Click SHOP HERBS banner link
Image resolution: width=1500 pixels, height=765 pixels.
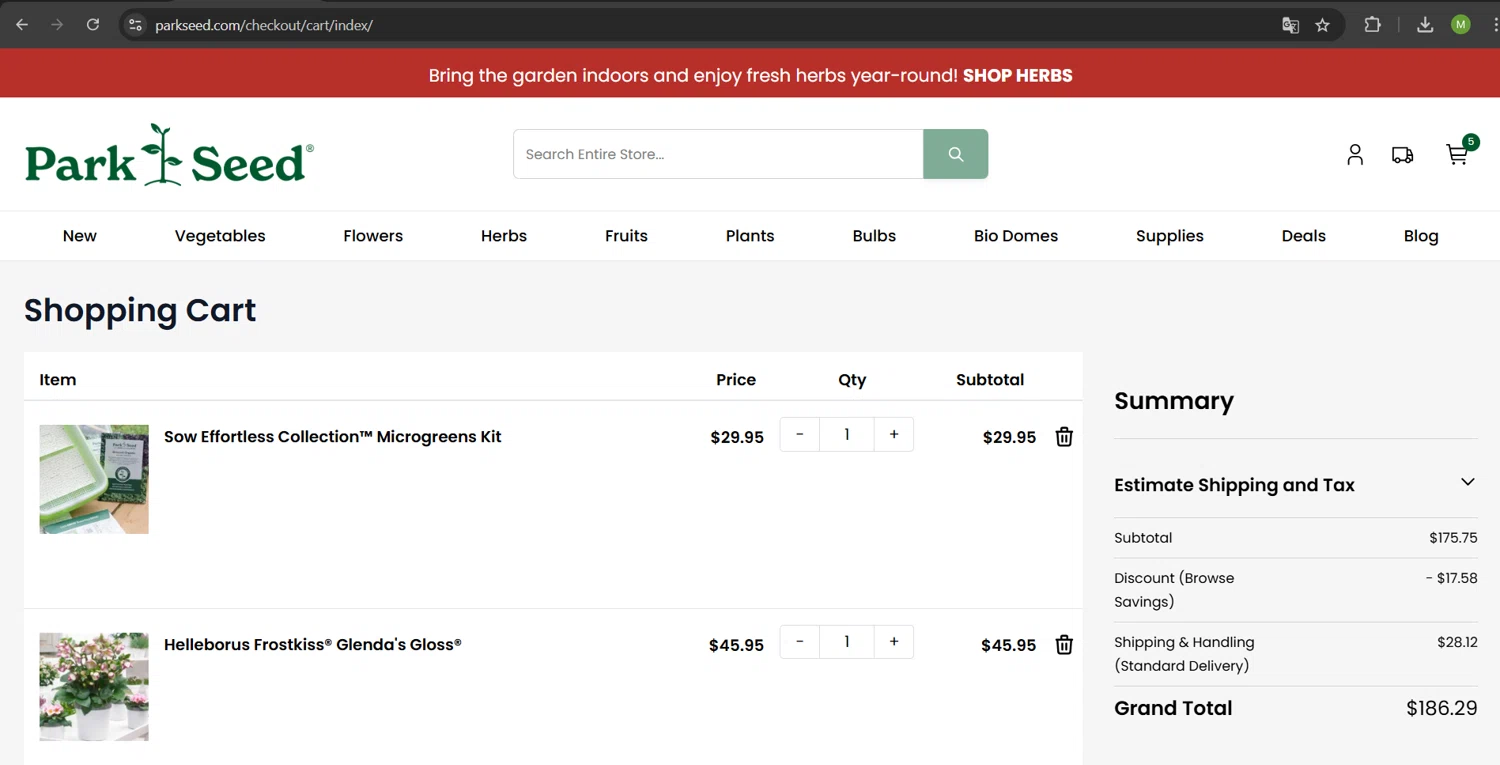pyautogui.click(x=1017, y=75)
